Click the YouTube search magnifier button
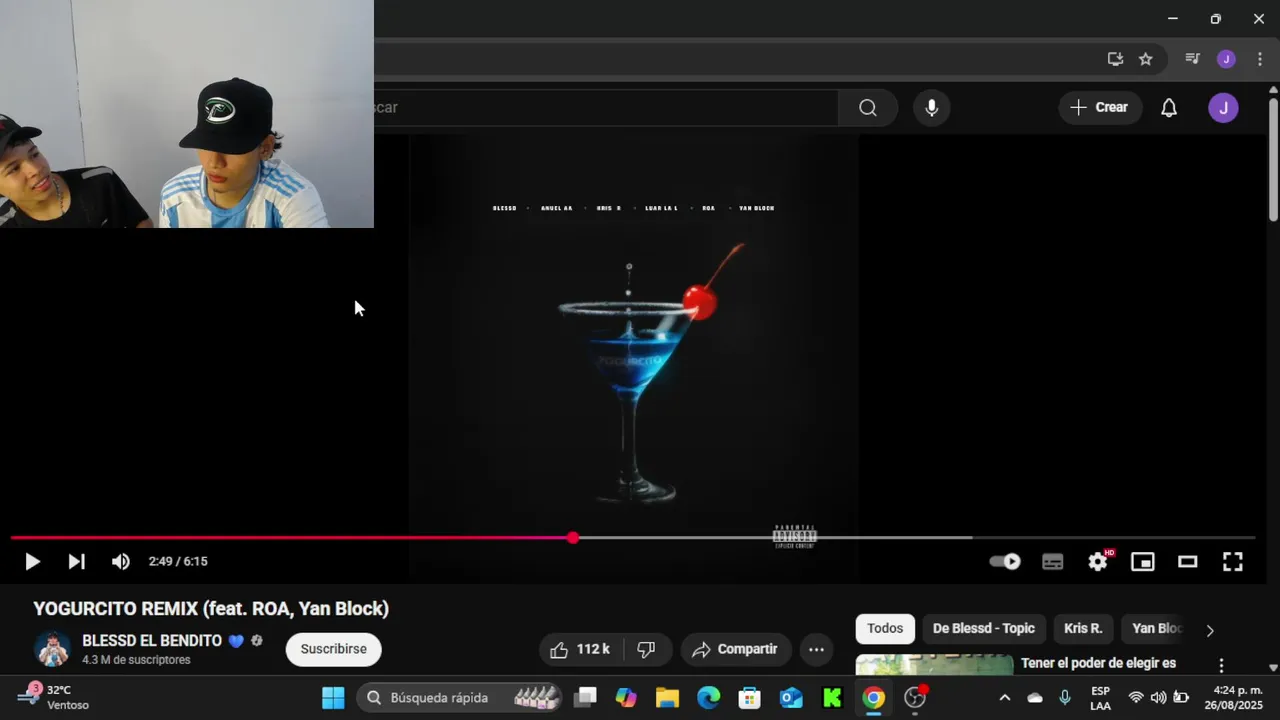Viewport: 1280px width, 720px height. [867, 108]
